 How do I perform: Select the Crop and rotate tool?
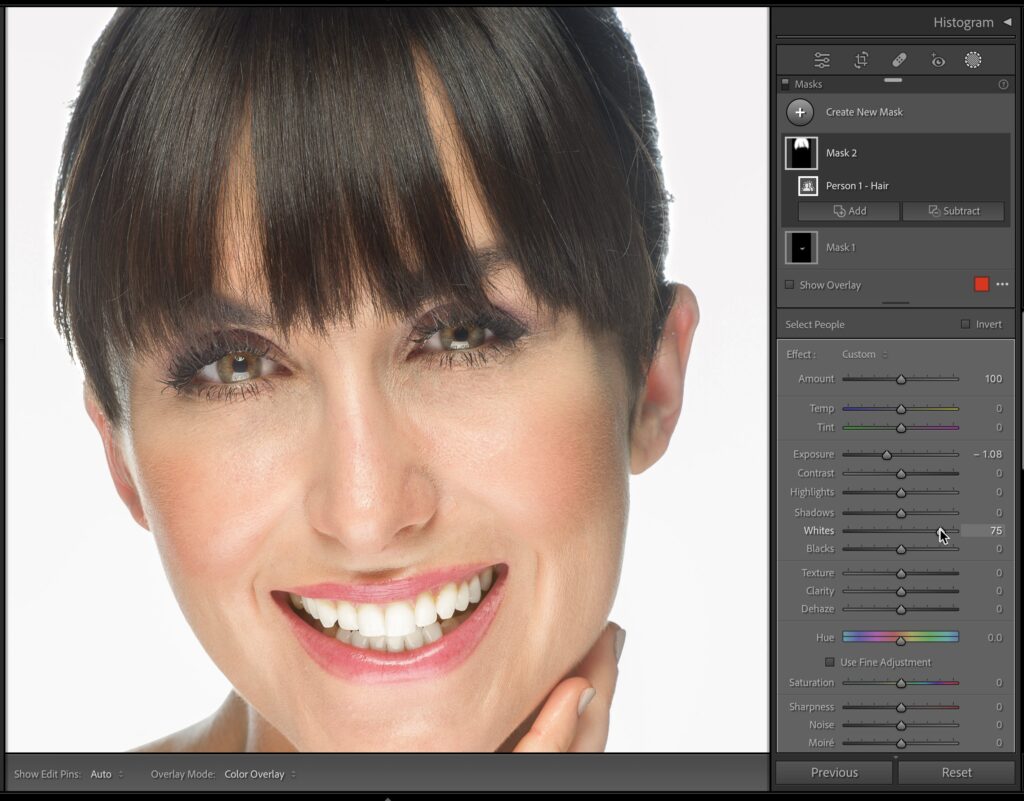coord(860,60)
